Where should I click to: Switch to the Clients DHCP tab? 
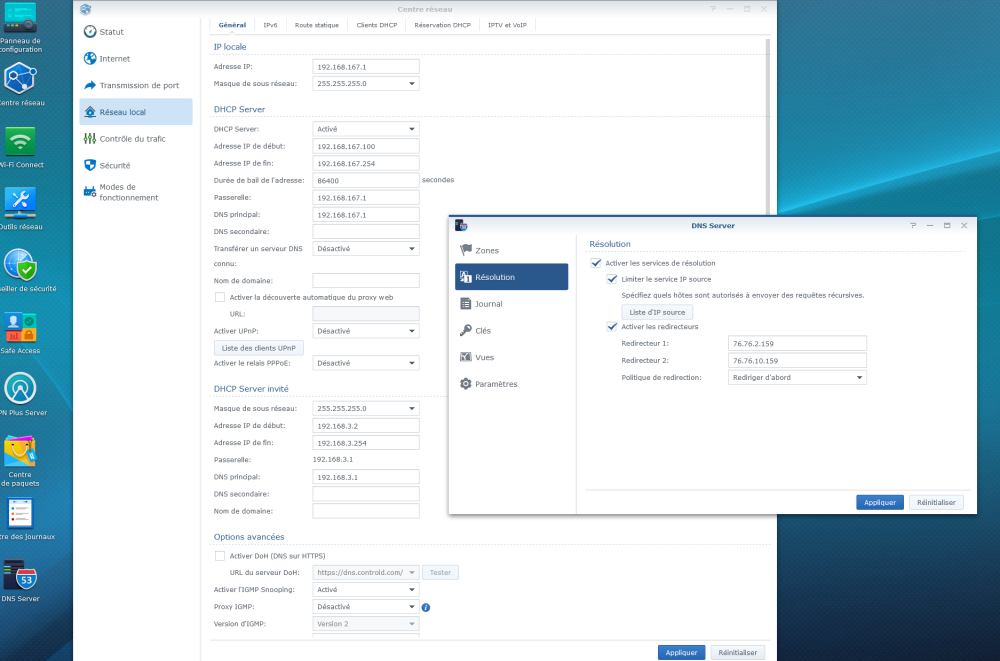click(x=376, y=25)
